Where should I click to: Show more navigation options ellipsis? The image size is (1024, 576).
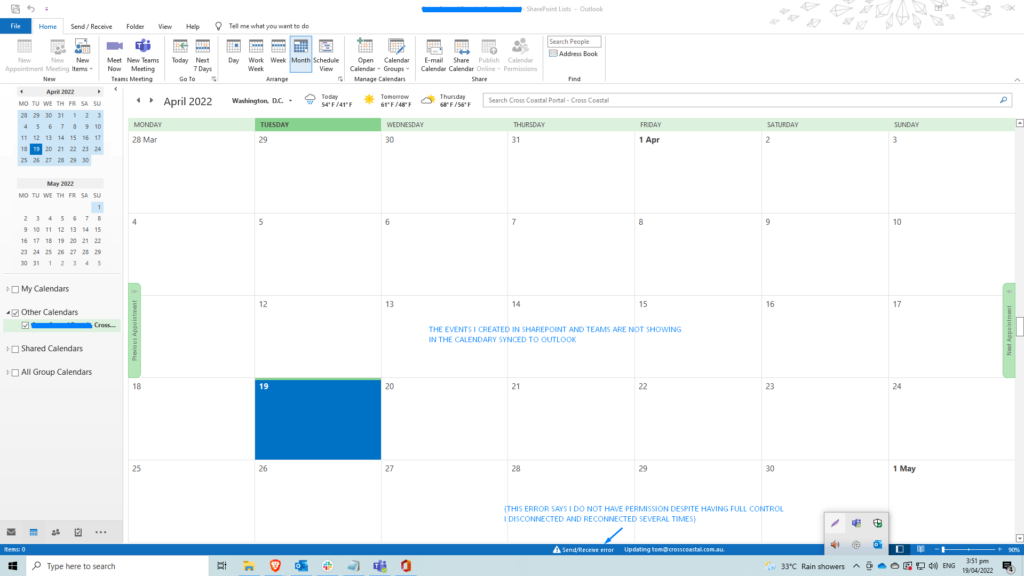pos(101,532)
